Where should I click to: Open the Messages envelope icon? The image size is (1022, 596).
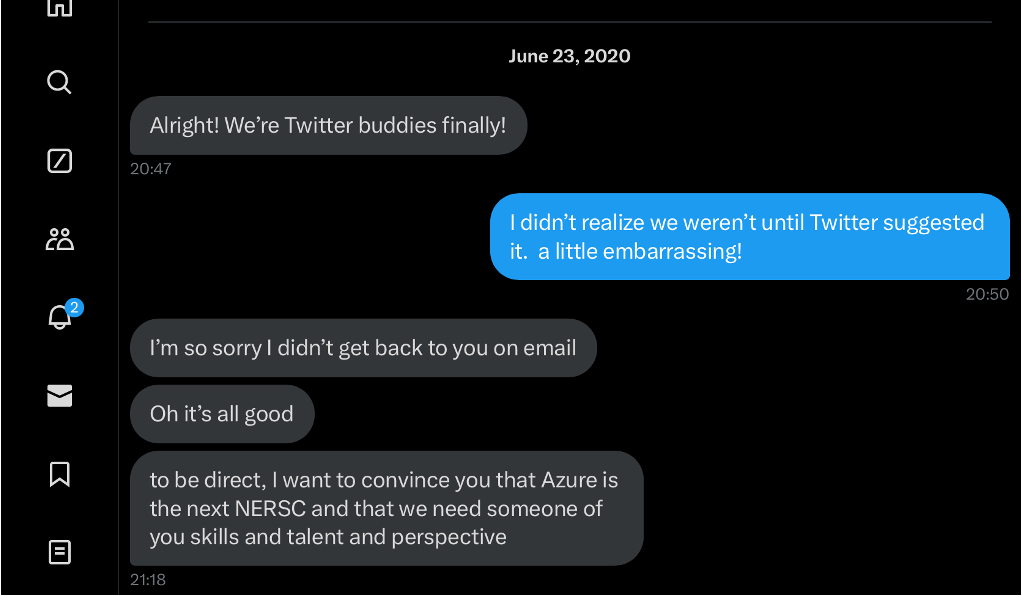[59, 396]
